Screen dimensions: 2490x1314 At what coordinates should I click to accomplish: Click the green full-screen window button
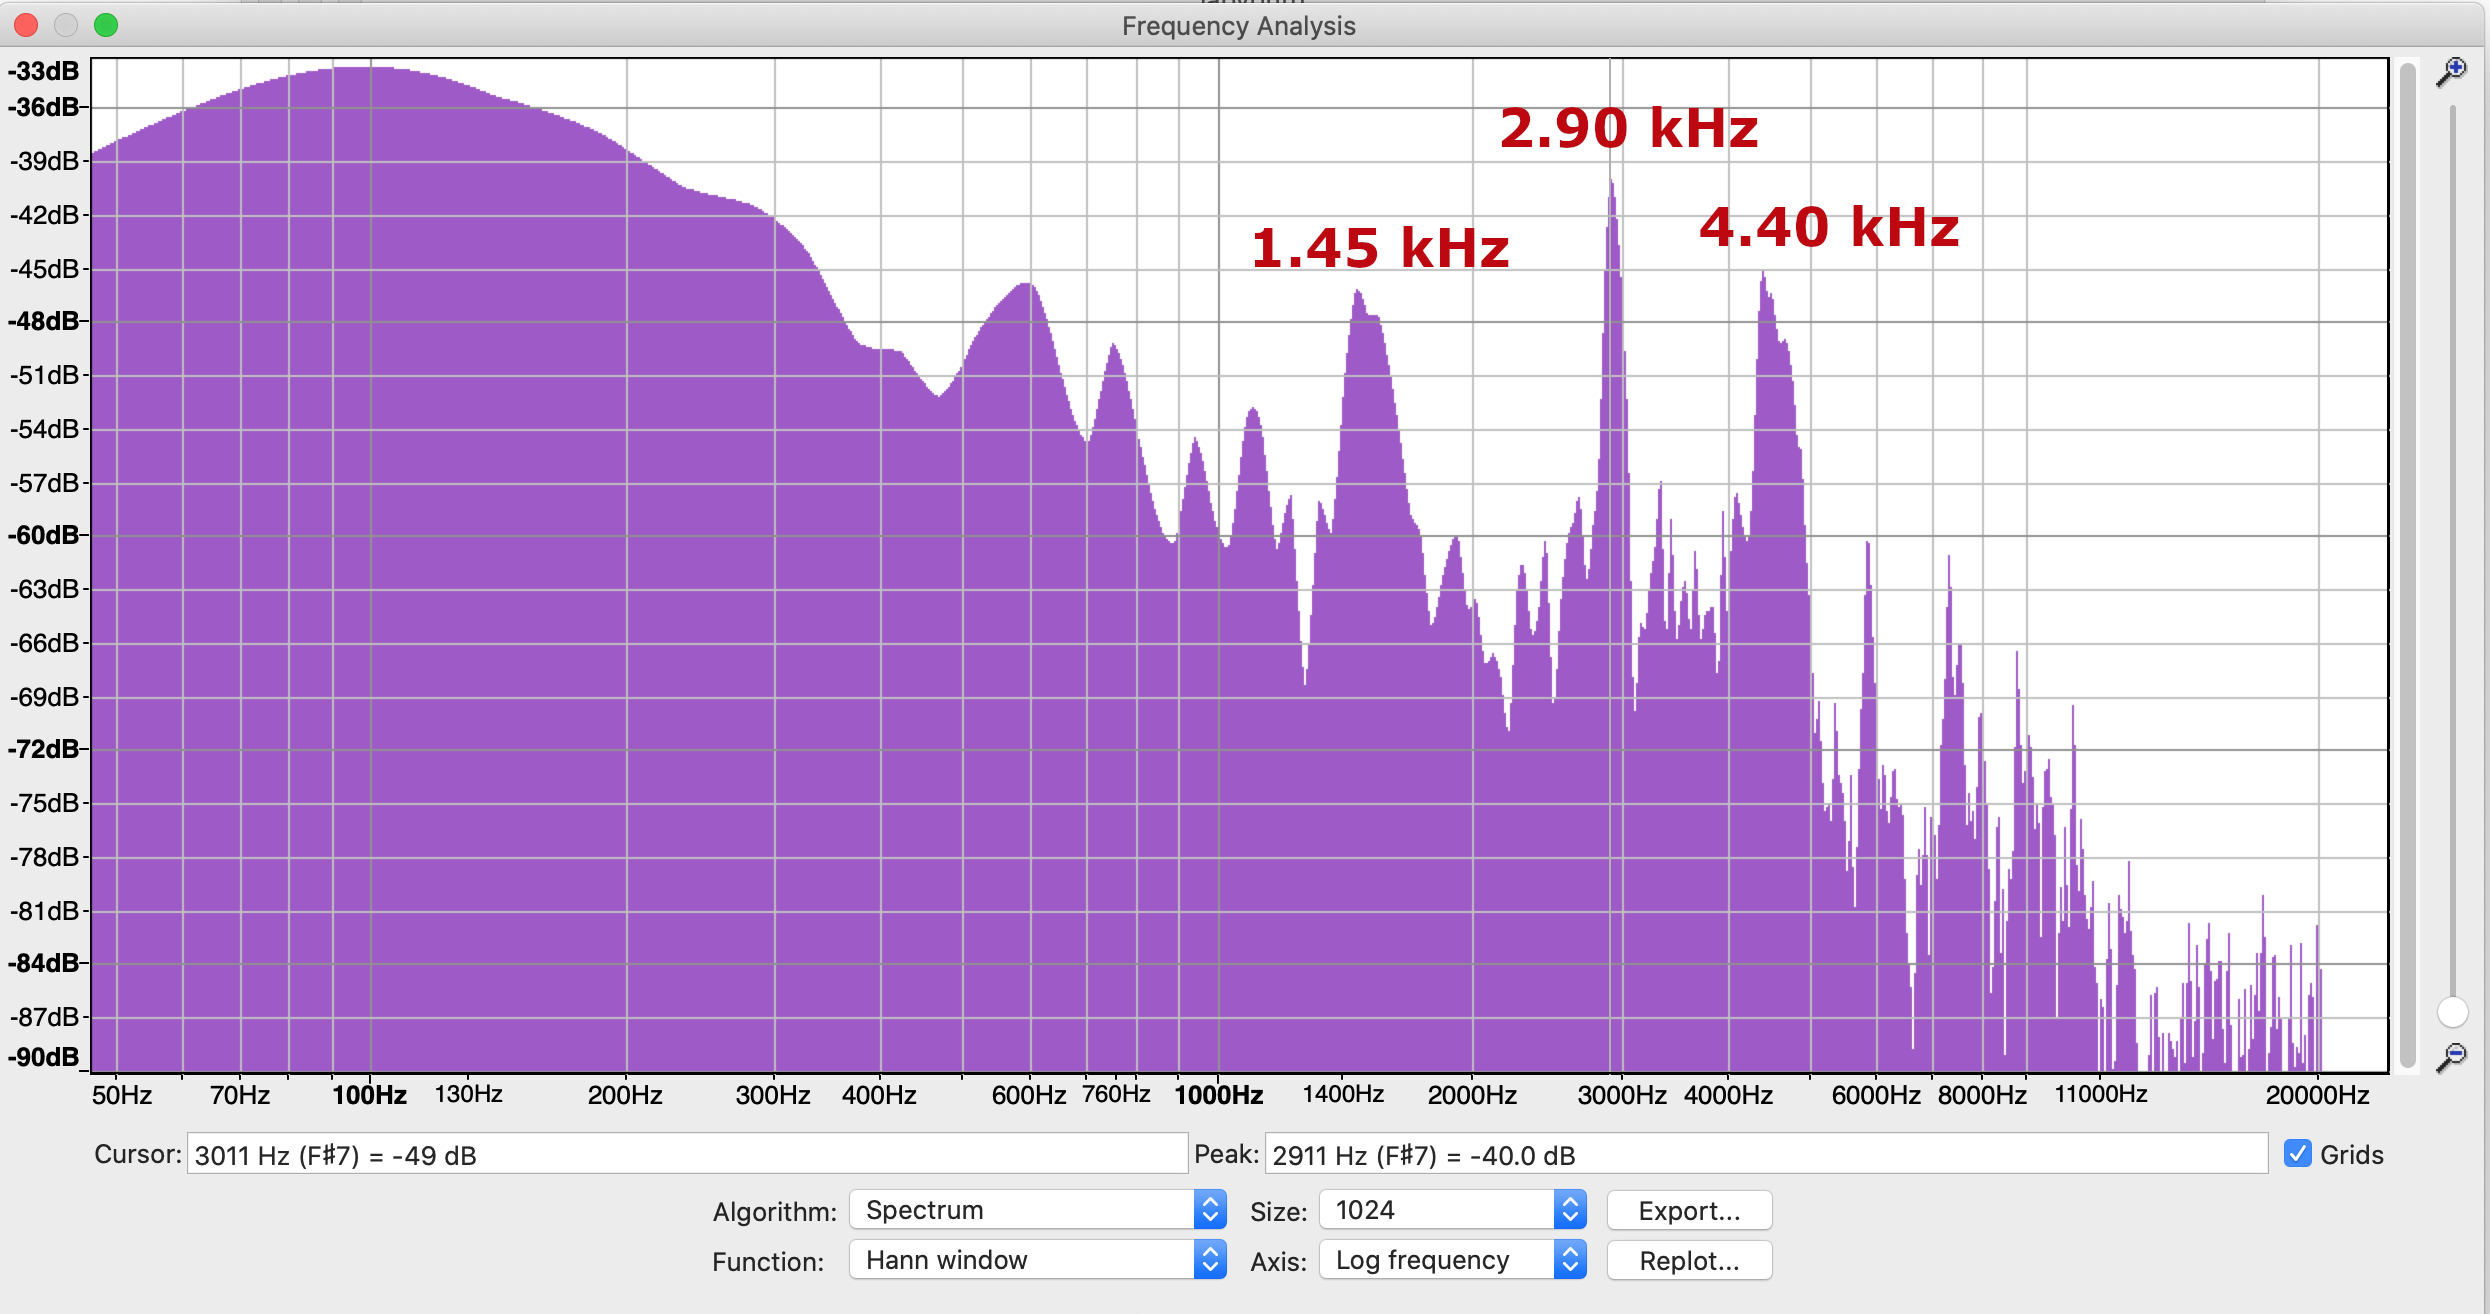point(106,25)
